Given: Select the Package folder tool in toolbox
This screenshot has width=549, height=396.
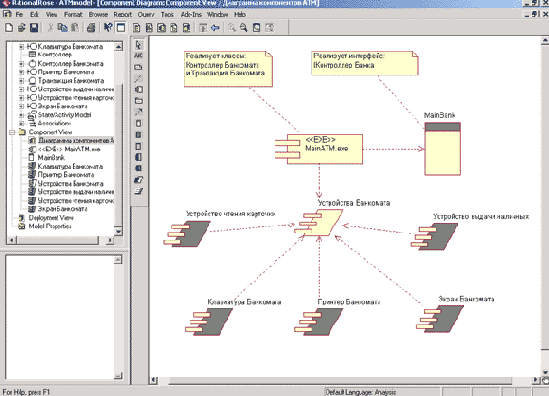Looking at the screenshot, I should click(x=138, y=101).
